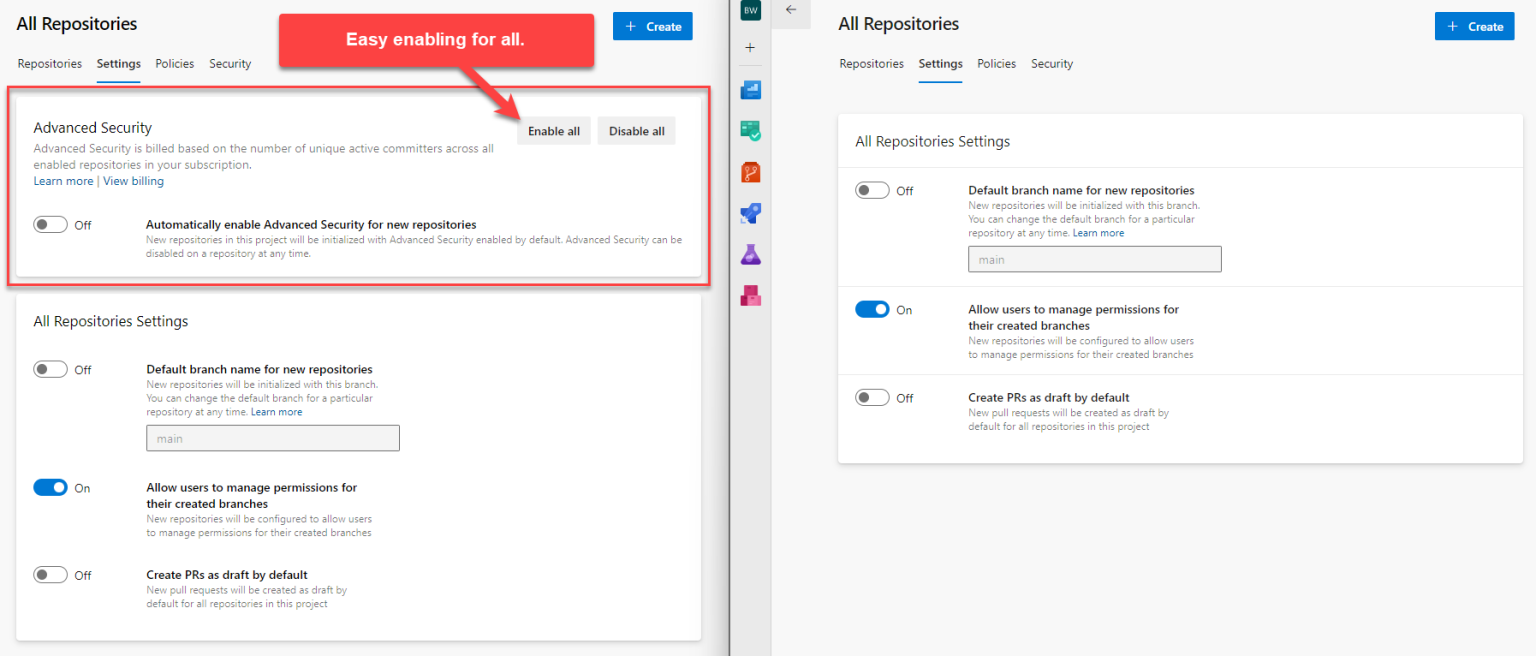Screen dimensions: 1536x656
Task: Toggle Default branch name for new repositories
Action: tap(50, 368)
